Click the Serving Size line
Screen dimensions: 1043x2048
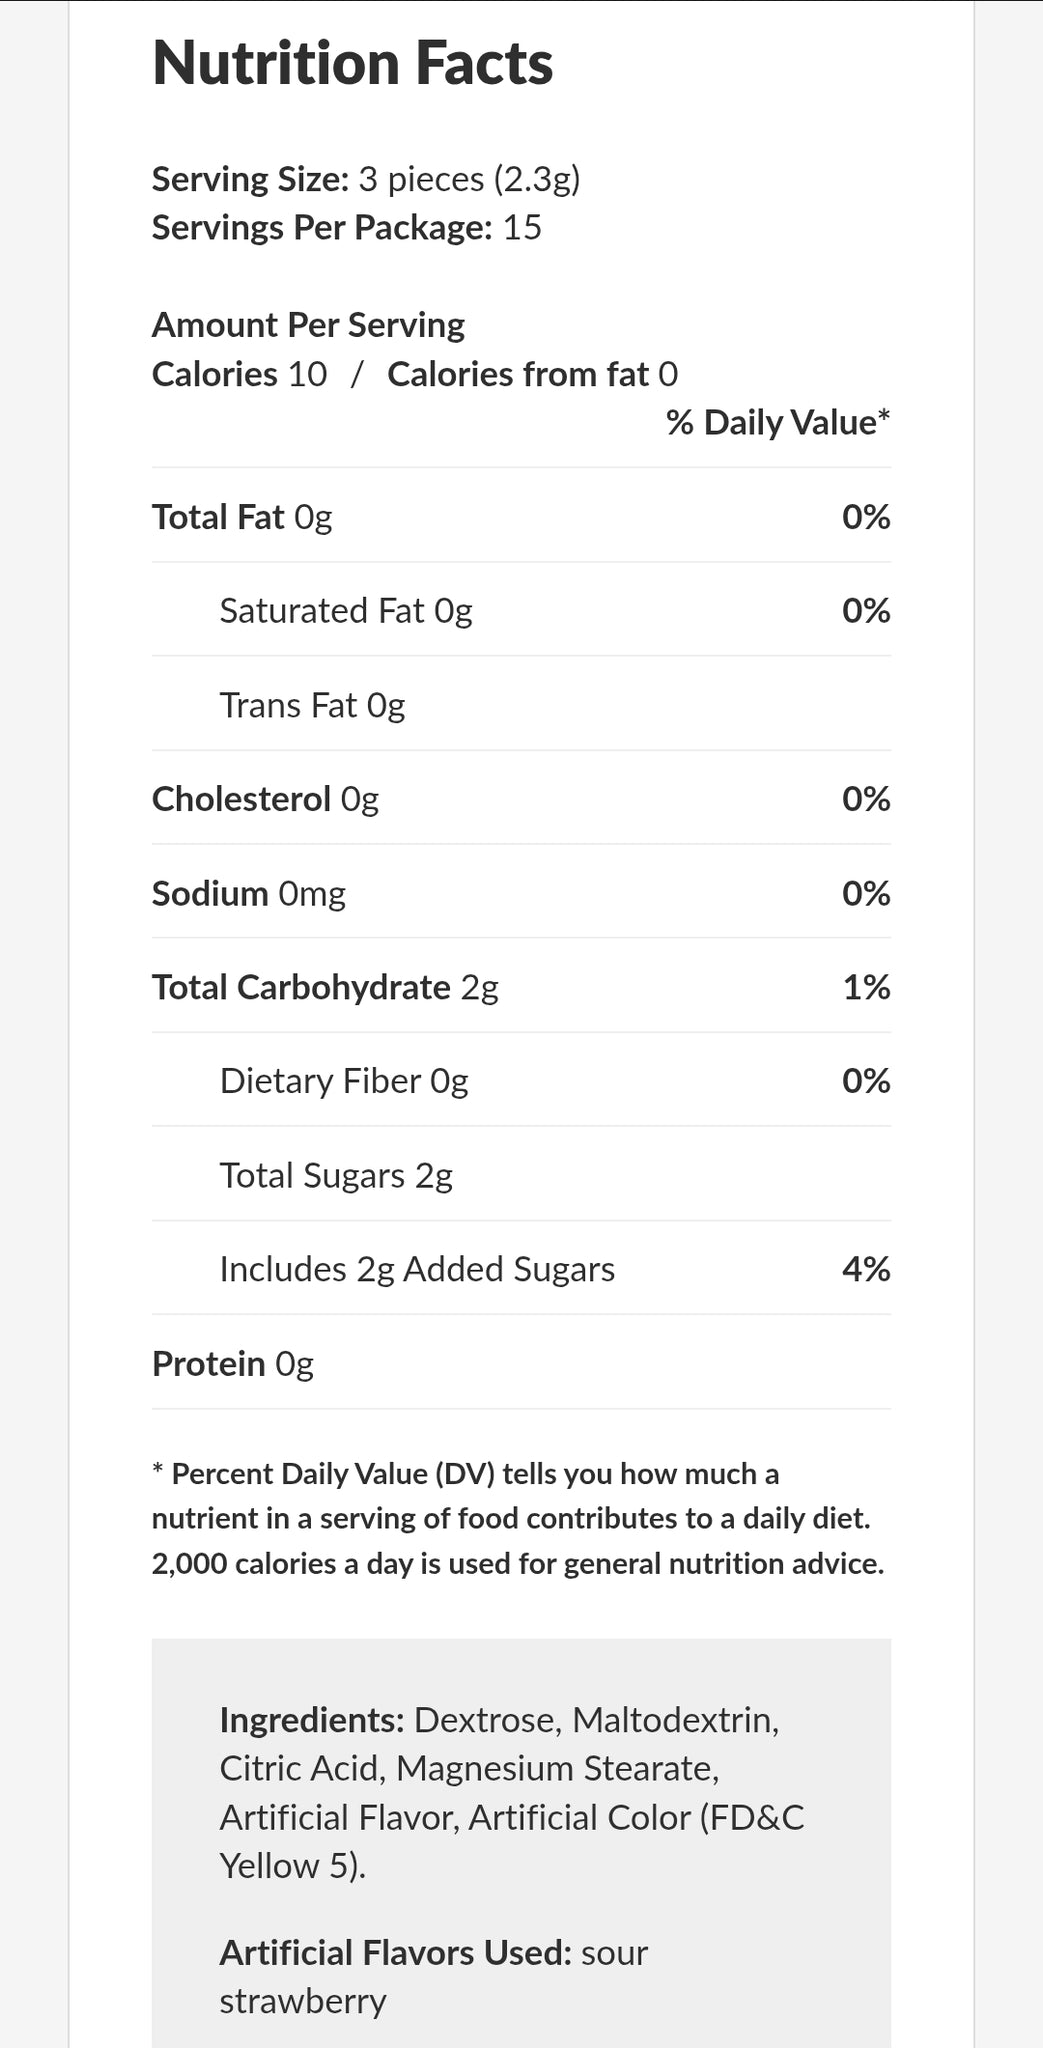click(366, 179)
